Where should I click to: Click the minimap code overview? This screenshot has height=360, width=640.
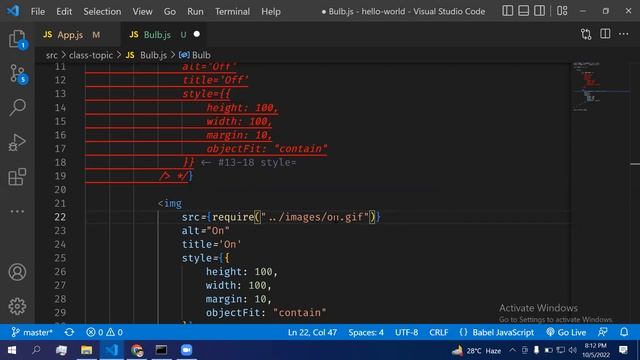(x=600, y=87)
